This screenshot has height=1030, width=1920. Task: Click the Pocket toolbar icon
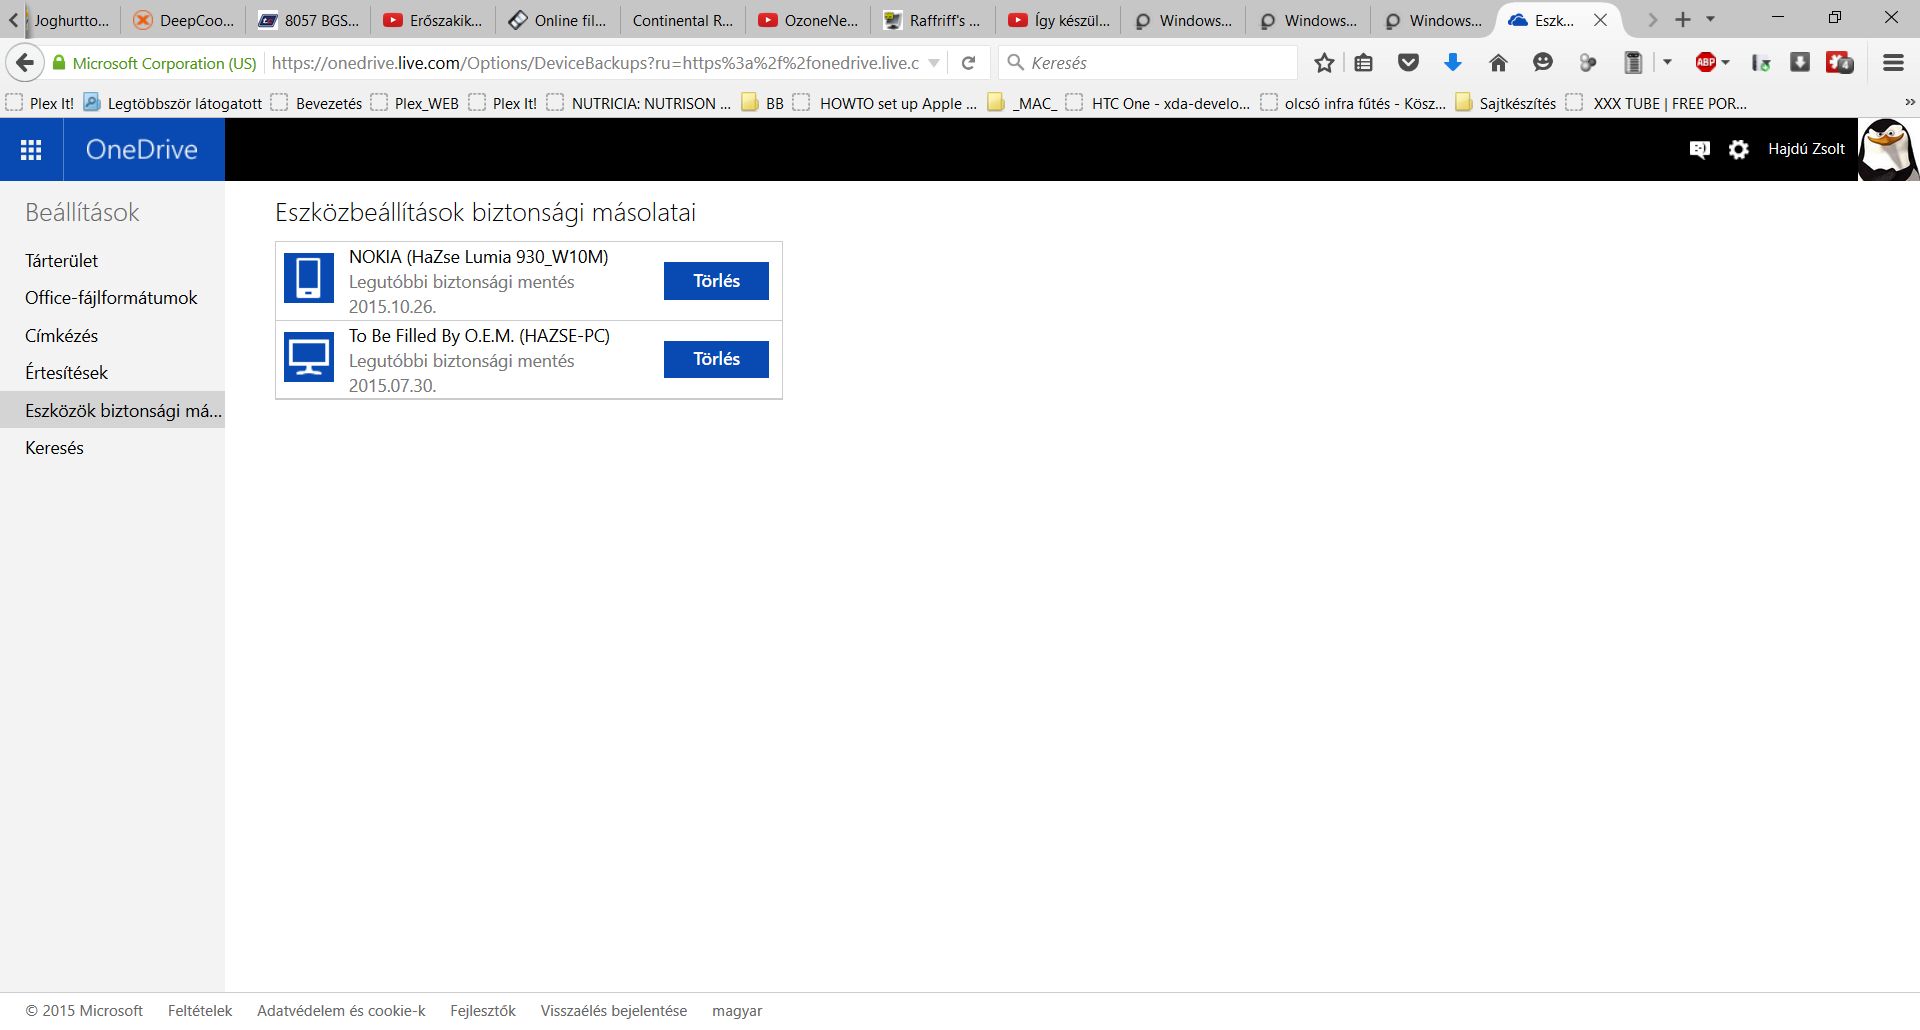1408,63
